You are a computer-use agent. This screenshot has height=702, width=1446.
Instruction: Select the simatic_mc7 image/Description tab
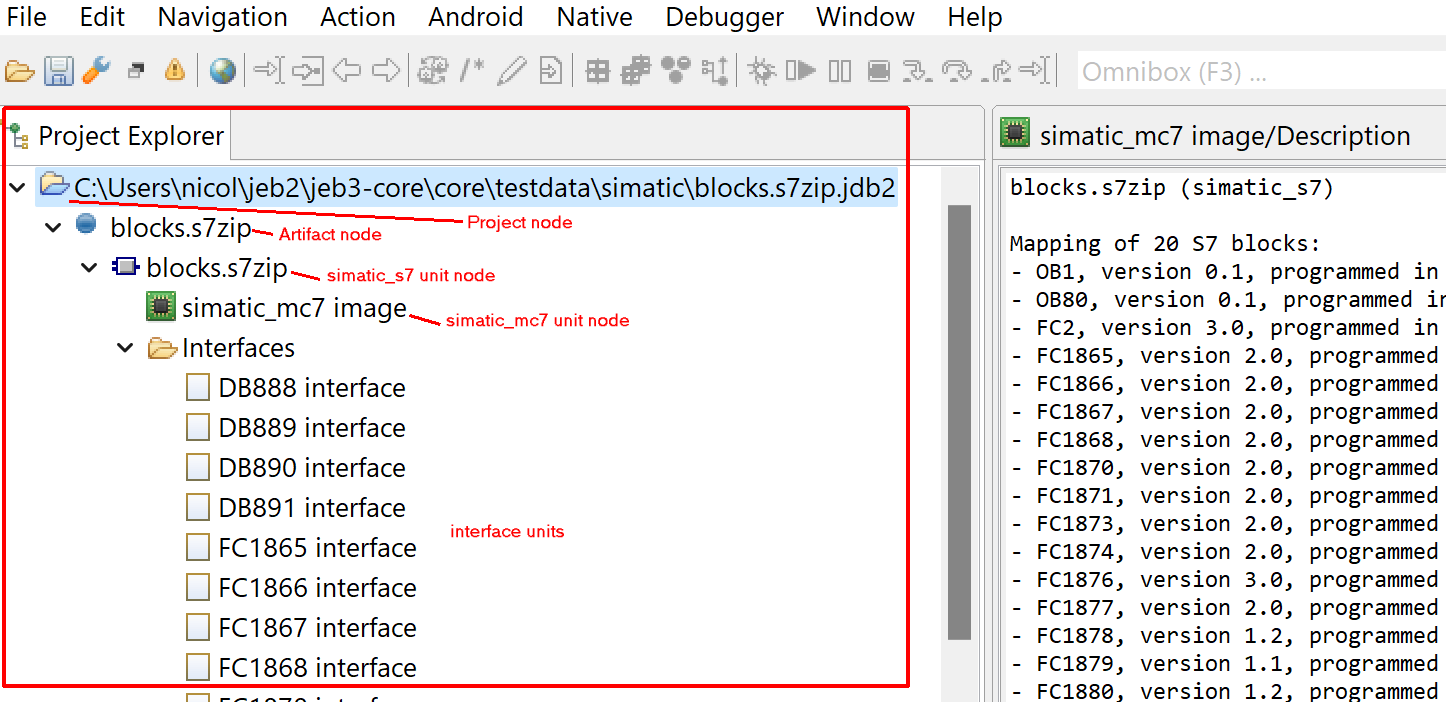click(1206, 136)
